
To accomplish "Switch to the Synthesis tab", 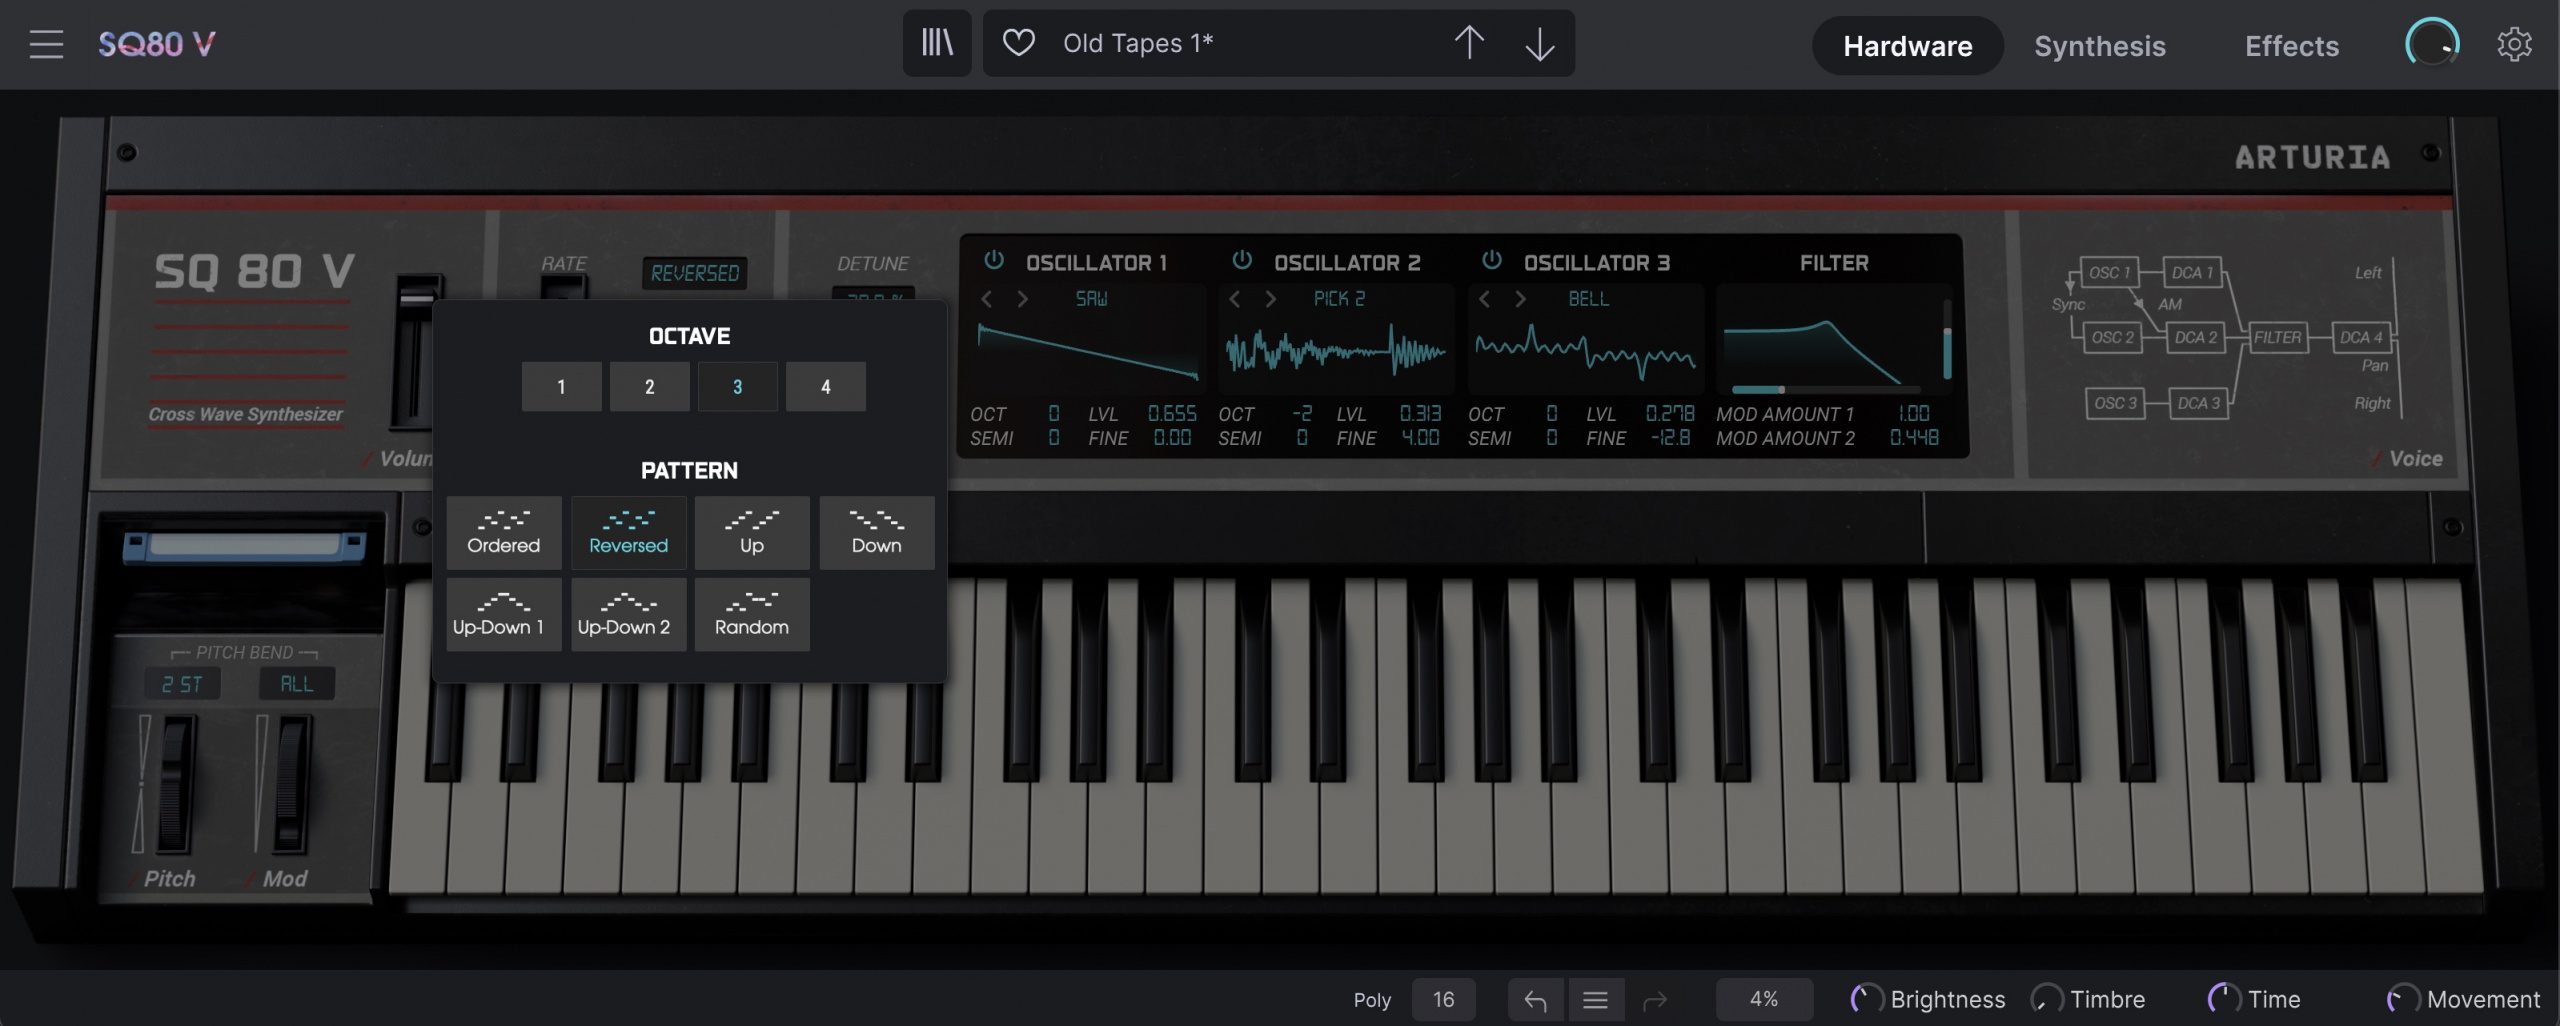I will (x=2100, y=46).
